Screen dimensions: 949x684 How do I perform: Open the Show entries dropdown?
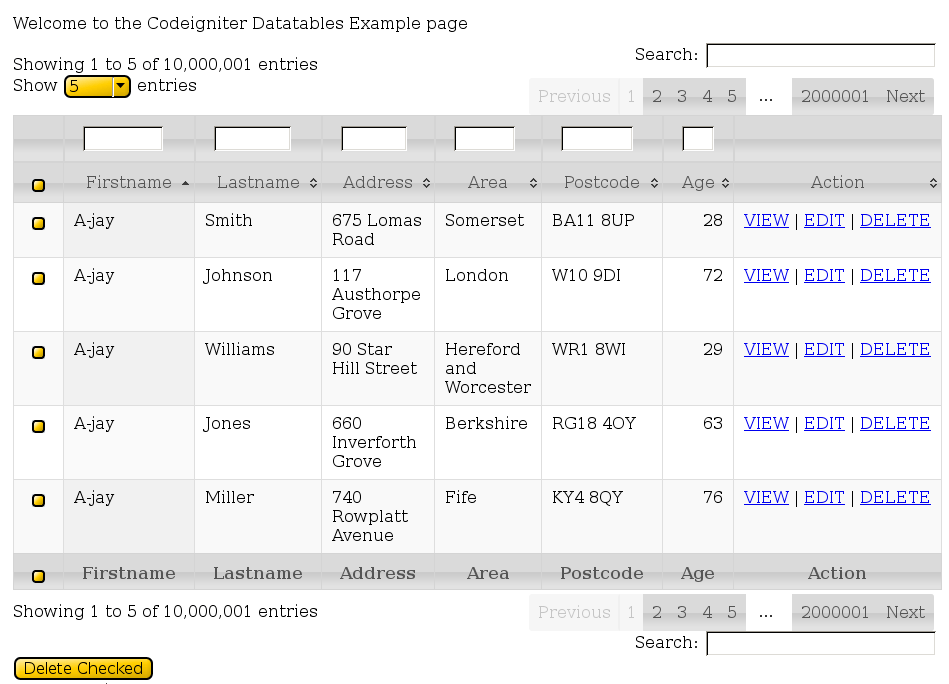[x=97, y=86]
